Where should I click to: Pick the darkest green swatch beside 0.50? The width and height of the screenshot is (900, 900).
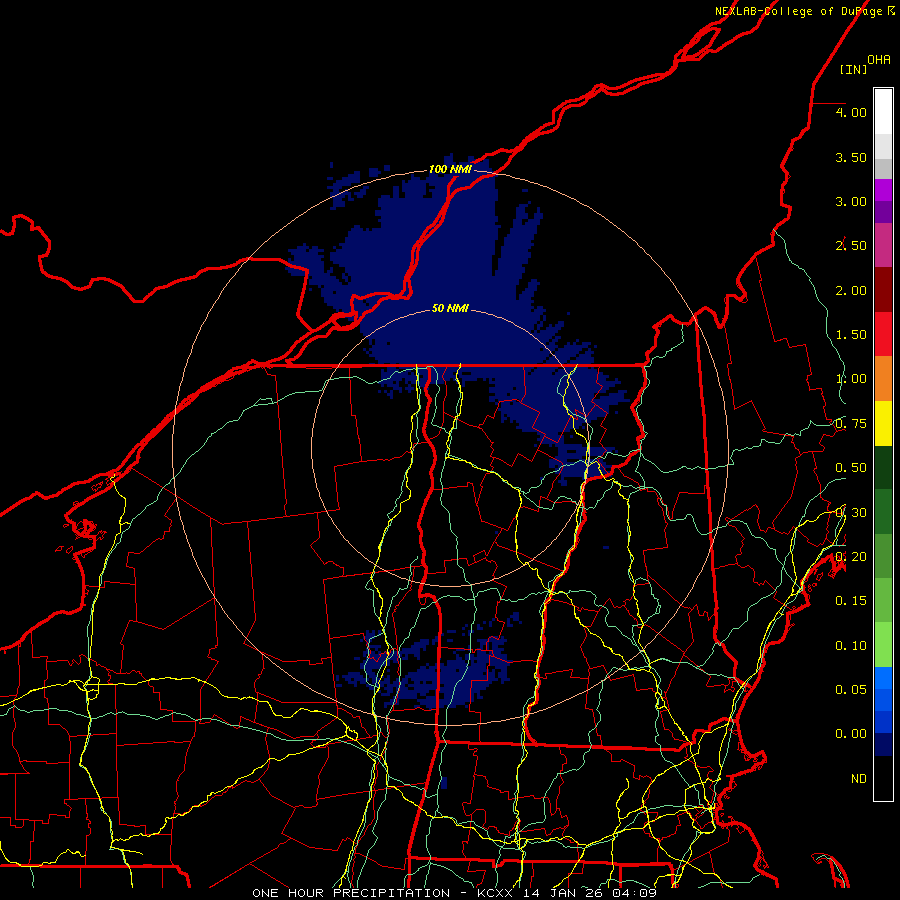883,468
